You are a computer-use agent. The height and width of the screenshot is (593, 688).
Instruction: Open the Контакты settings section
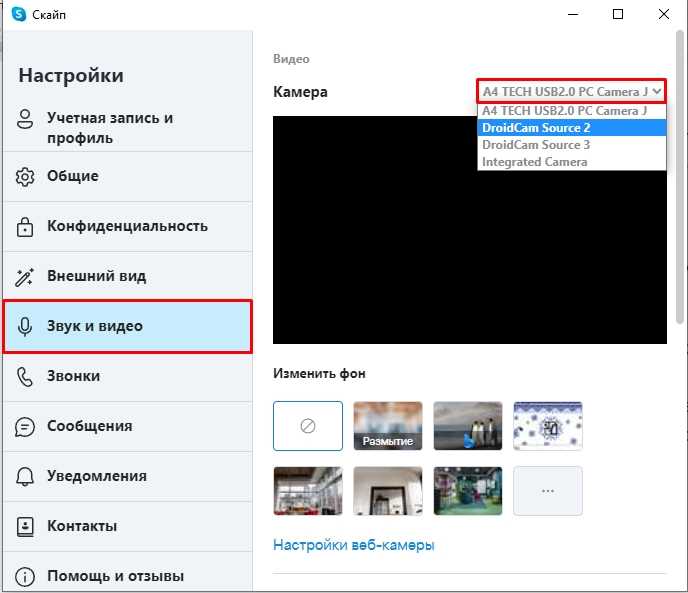(x=128, y=526)
